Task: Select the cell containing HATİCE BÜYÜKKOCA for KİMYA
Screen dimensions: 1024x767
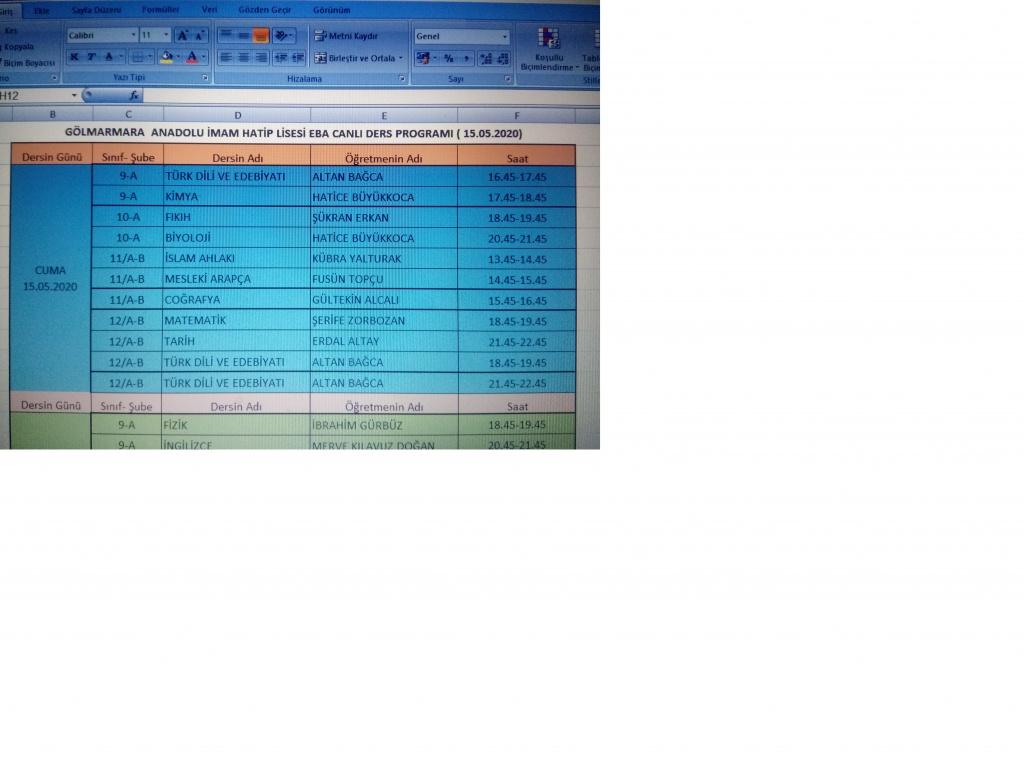Action: [x=383, y=197]
